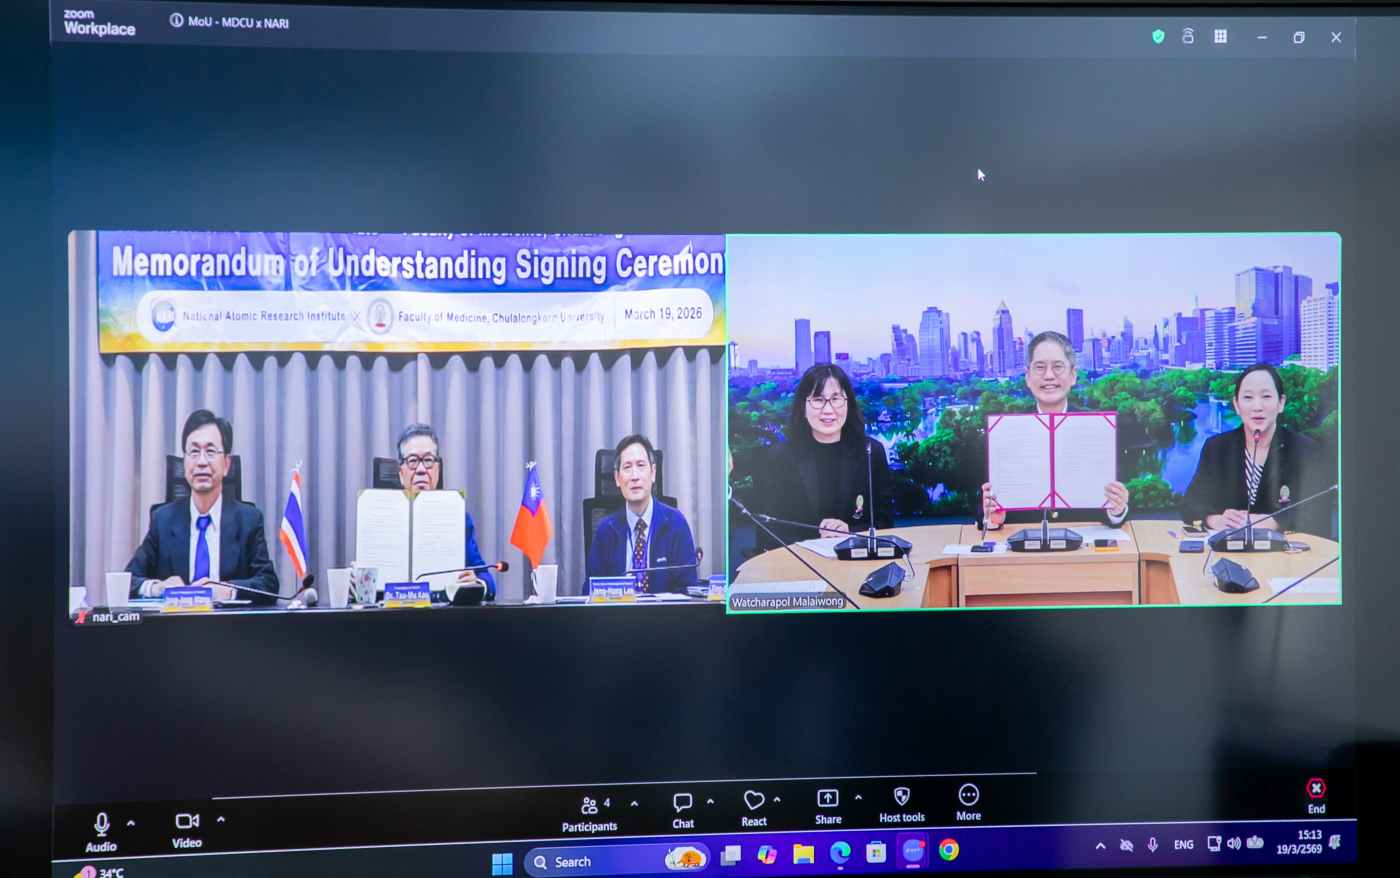
Task: Open Google Chrome from the taskbar
Action: [949, 850]
